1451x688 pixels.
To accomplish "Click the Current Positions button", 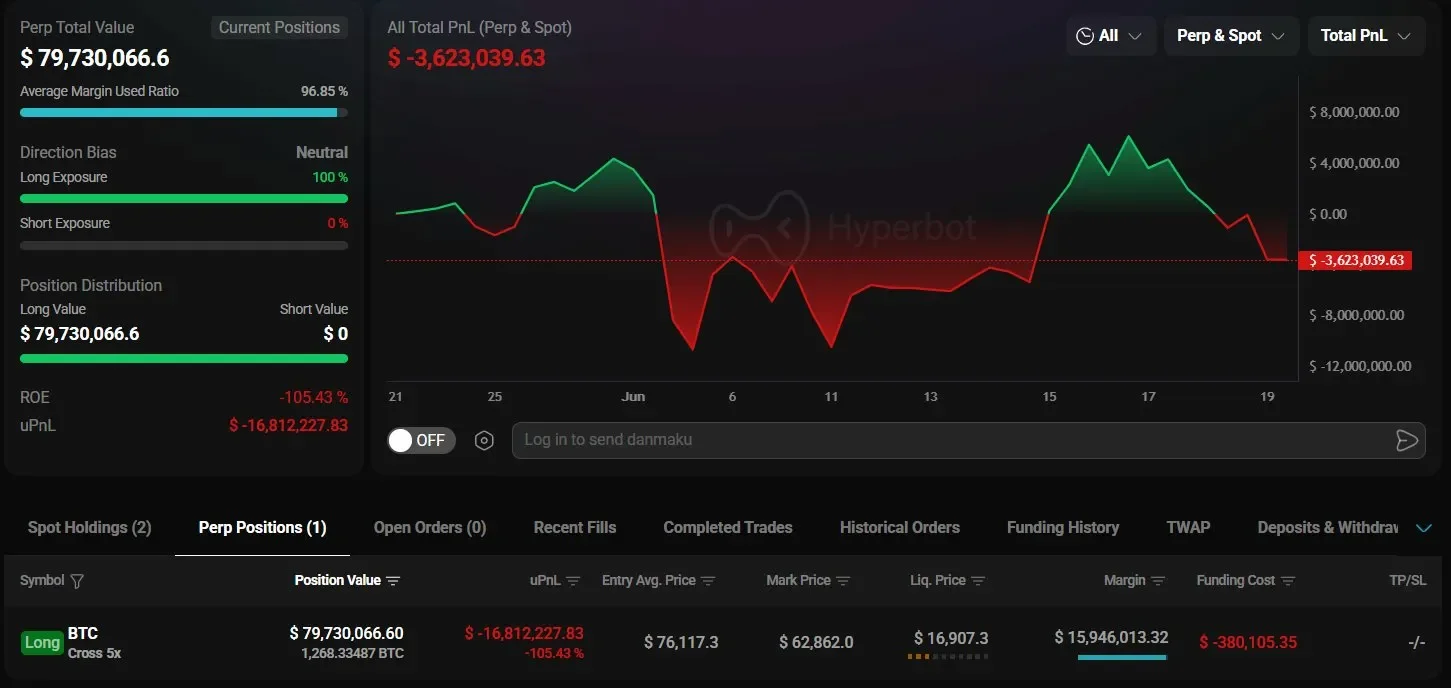I will [x=279, y=27].
